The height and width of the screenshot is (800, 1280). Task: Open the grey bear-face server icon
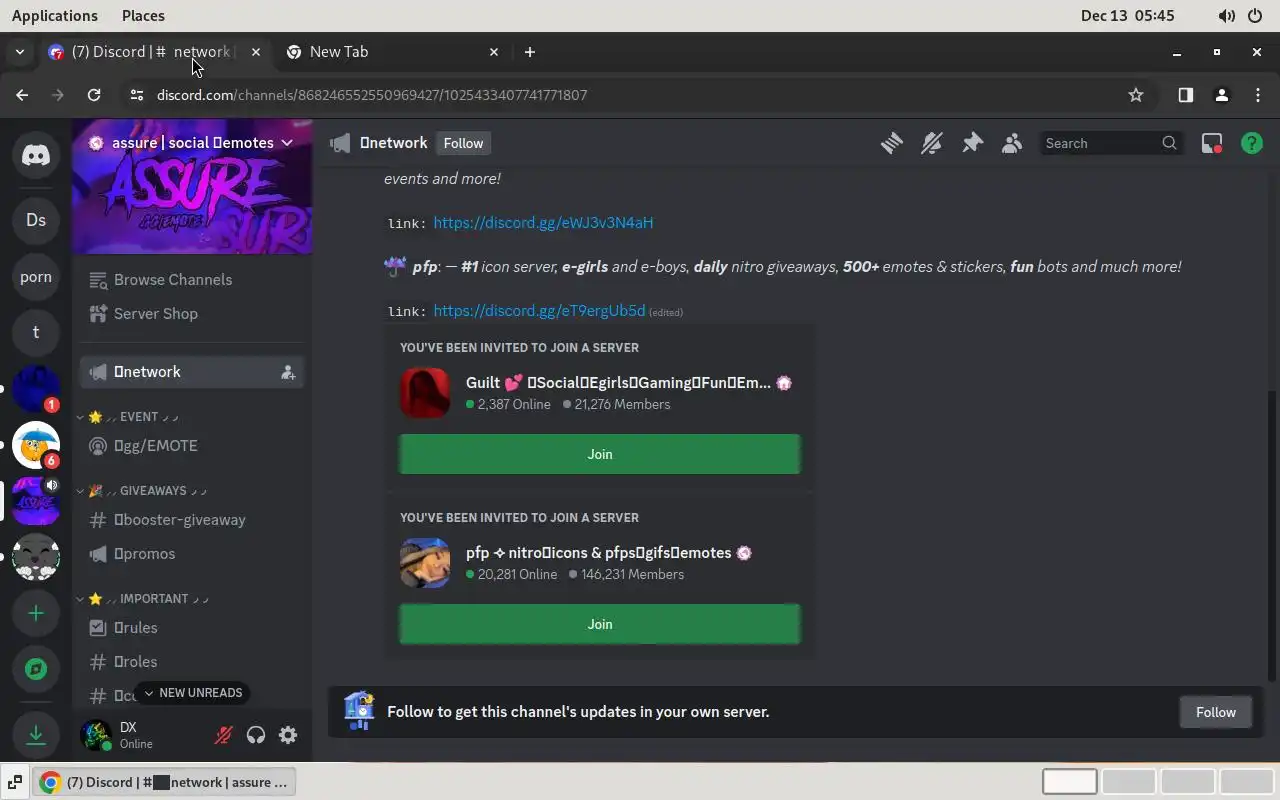tap(36, 557)
